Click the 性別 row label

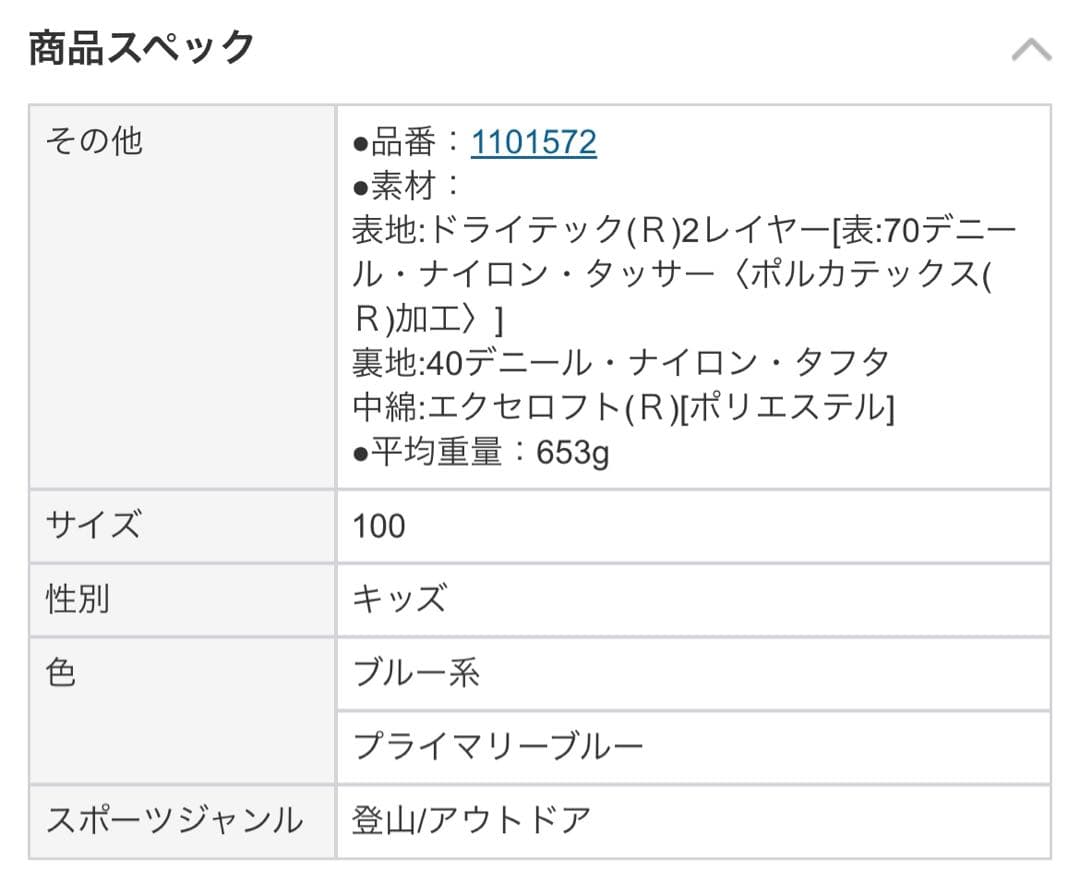pos(78,599)
